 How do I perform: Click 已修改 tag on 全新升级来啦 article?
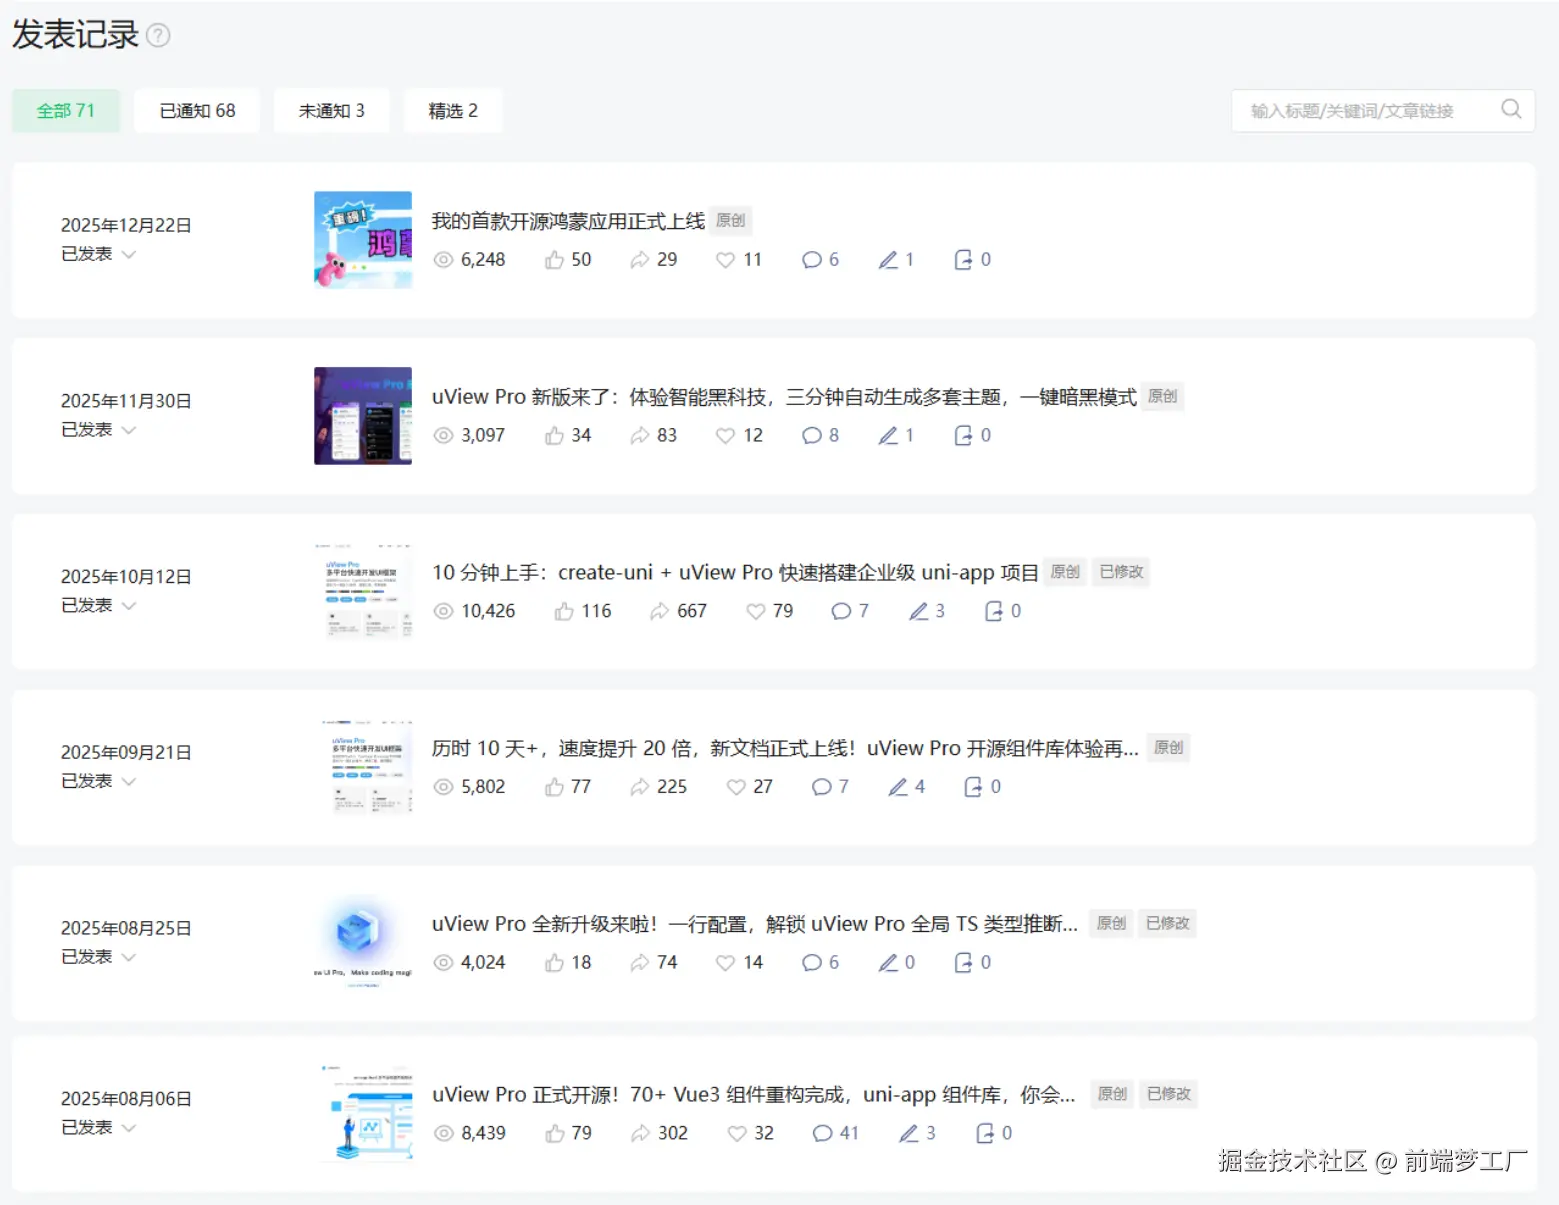click(1167, 923)
